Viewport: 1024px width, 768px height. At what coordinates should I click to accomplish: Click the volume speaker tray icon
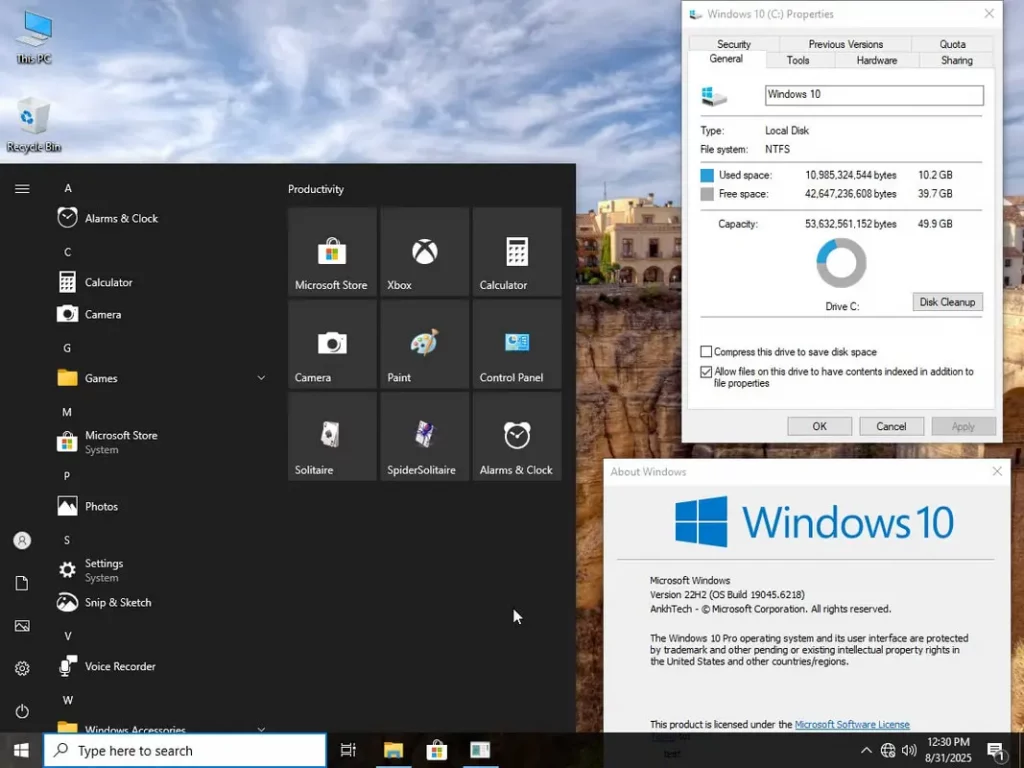[909, 750]
